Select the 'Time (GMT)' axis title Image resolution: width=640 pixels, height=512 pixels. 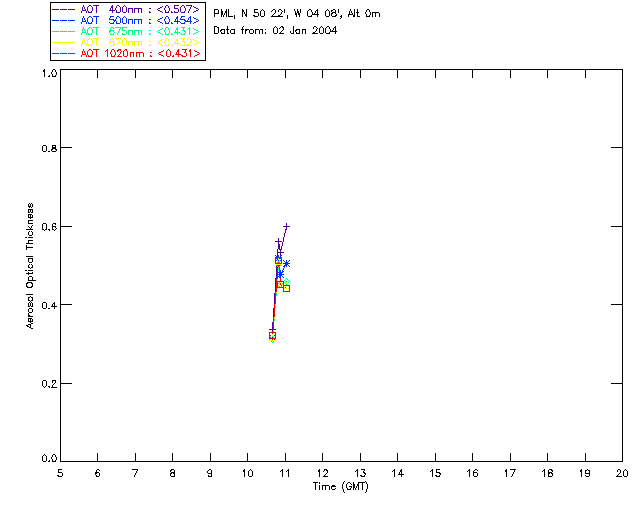341,487
